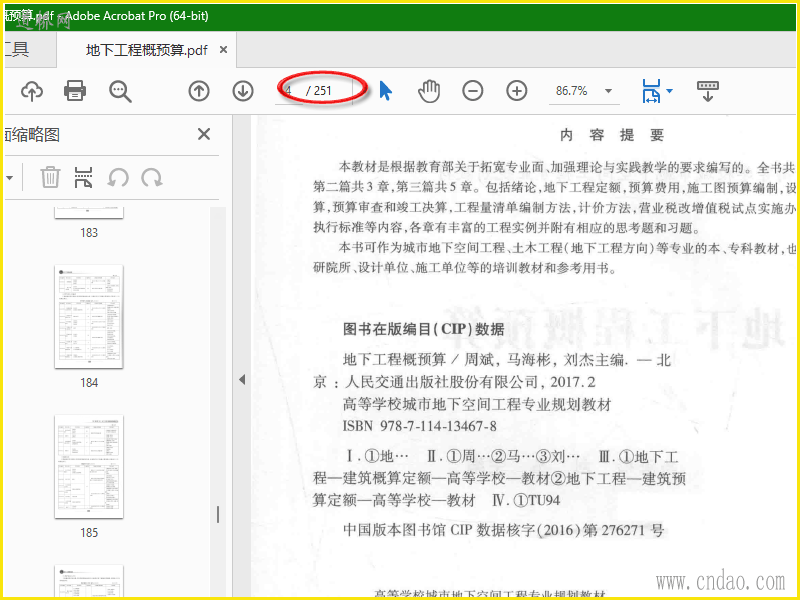800x600 pixels.
Task: Activate the hand pan tool
Action: 429,91
